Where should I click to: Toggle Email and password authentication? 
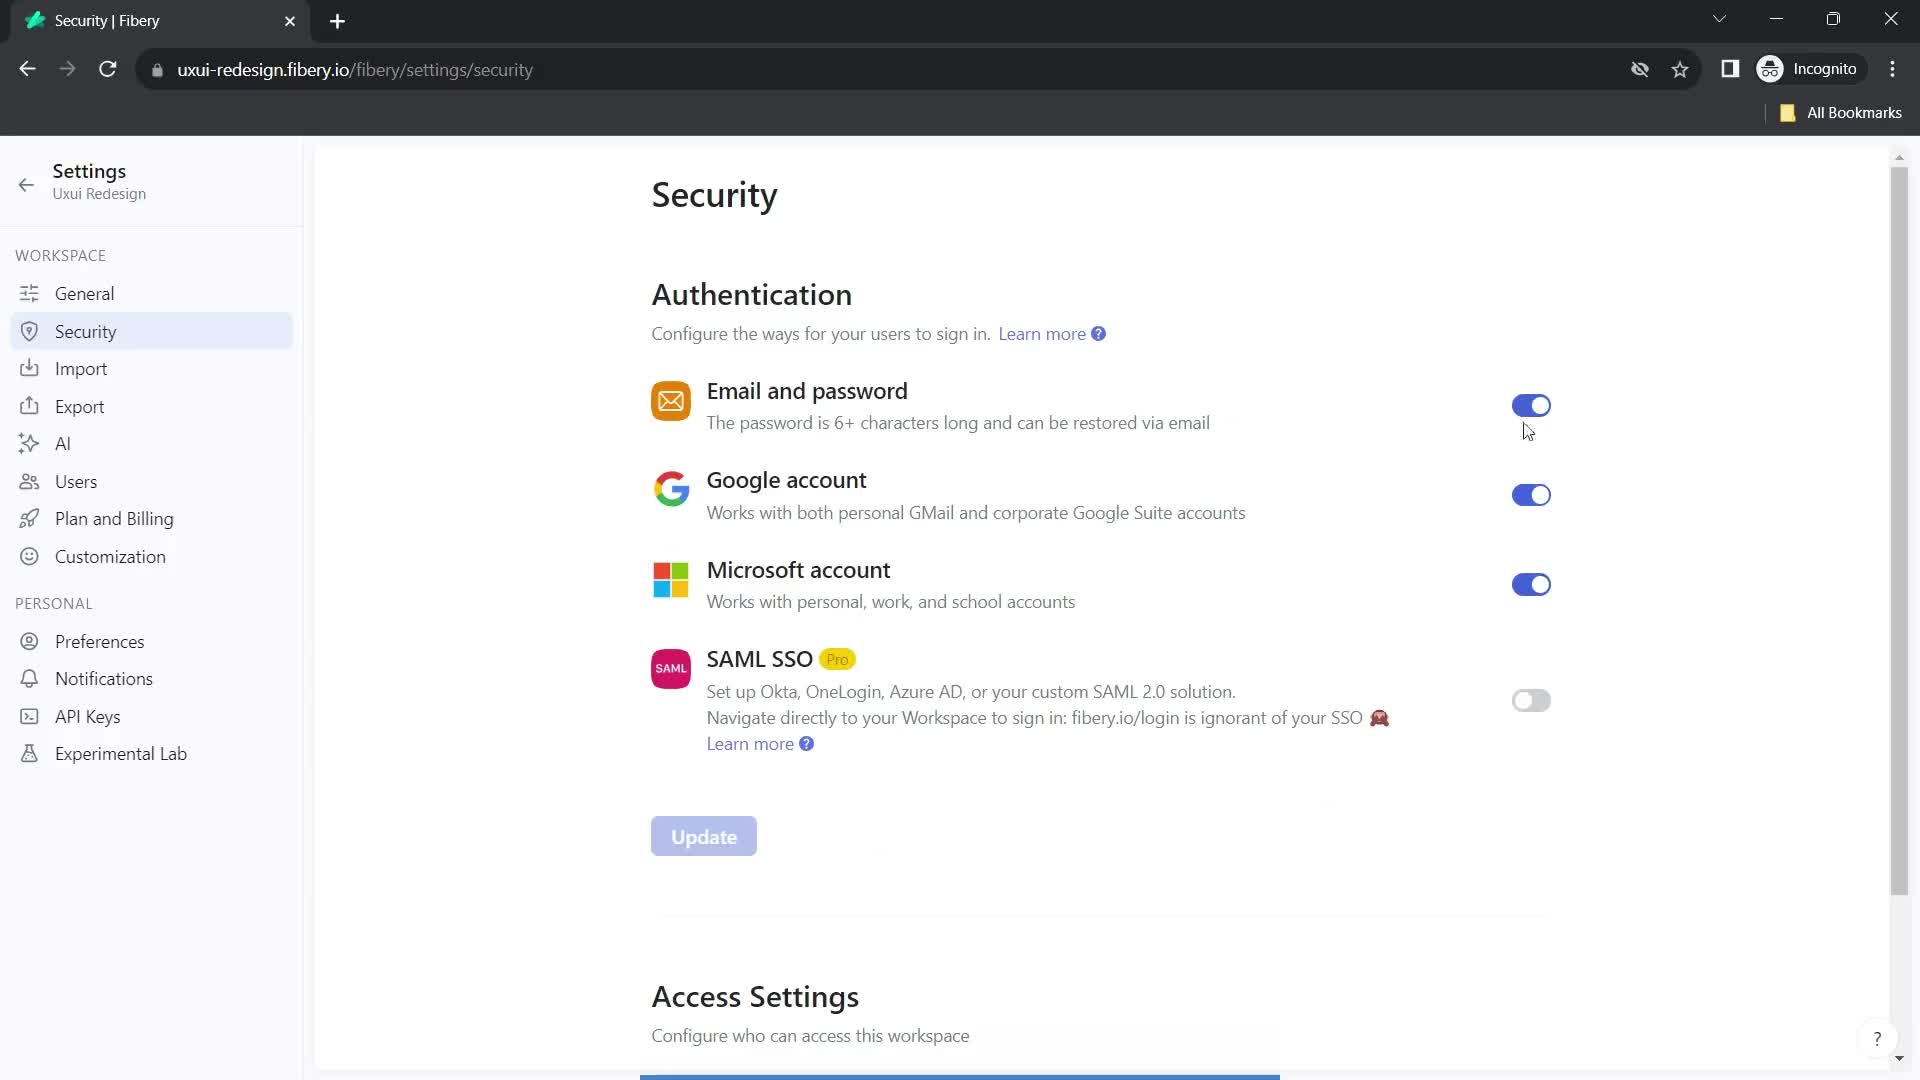tap(1531, 405)
